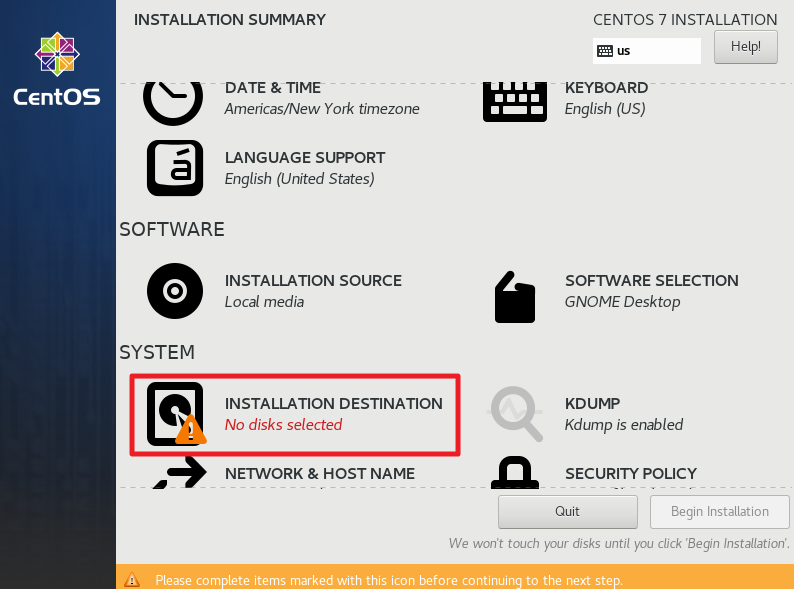Click 'Americas/New York timezone' text
The width and height of the screenshot is (794, 589).
[322, 109]
